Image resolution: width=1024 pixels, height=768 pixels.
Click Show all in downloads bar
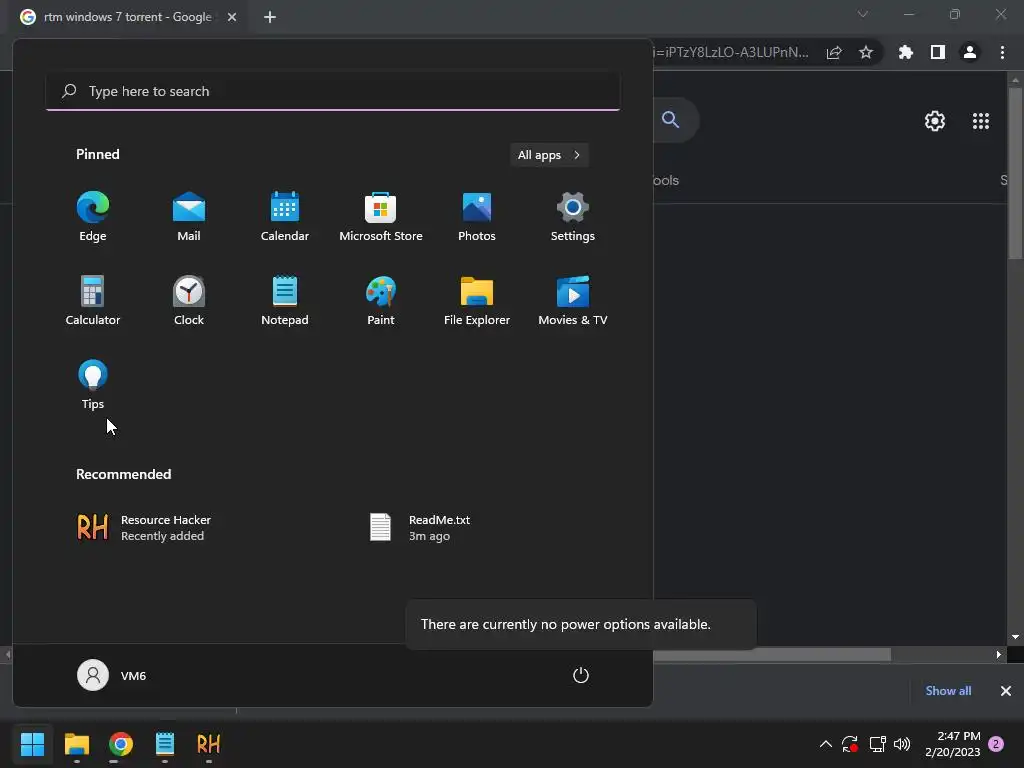(x=948, y=691)
